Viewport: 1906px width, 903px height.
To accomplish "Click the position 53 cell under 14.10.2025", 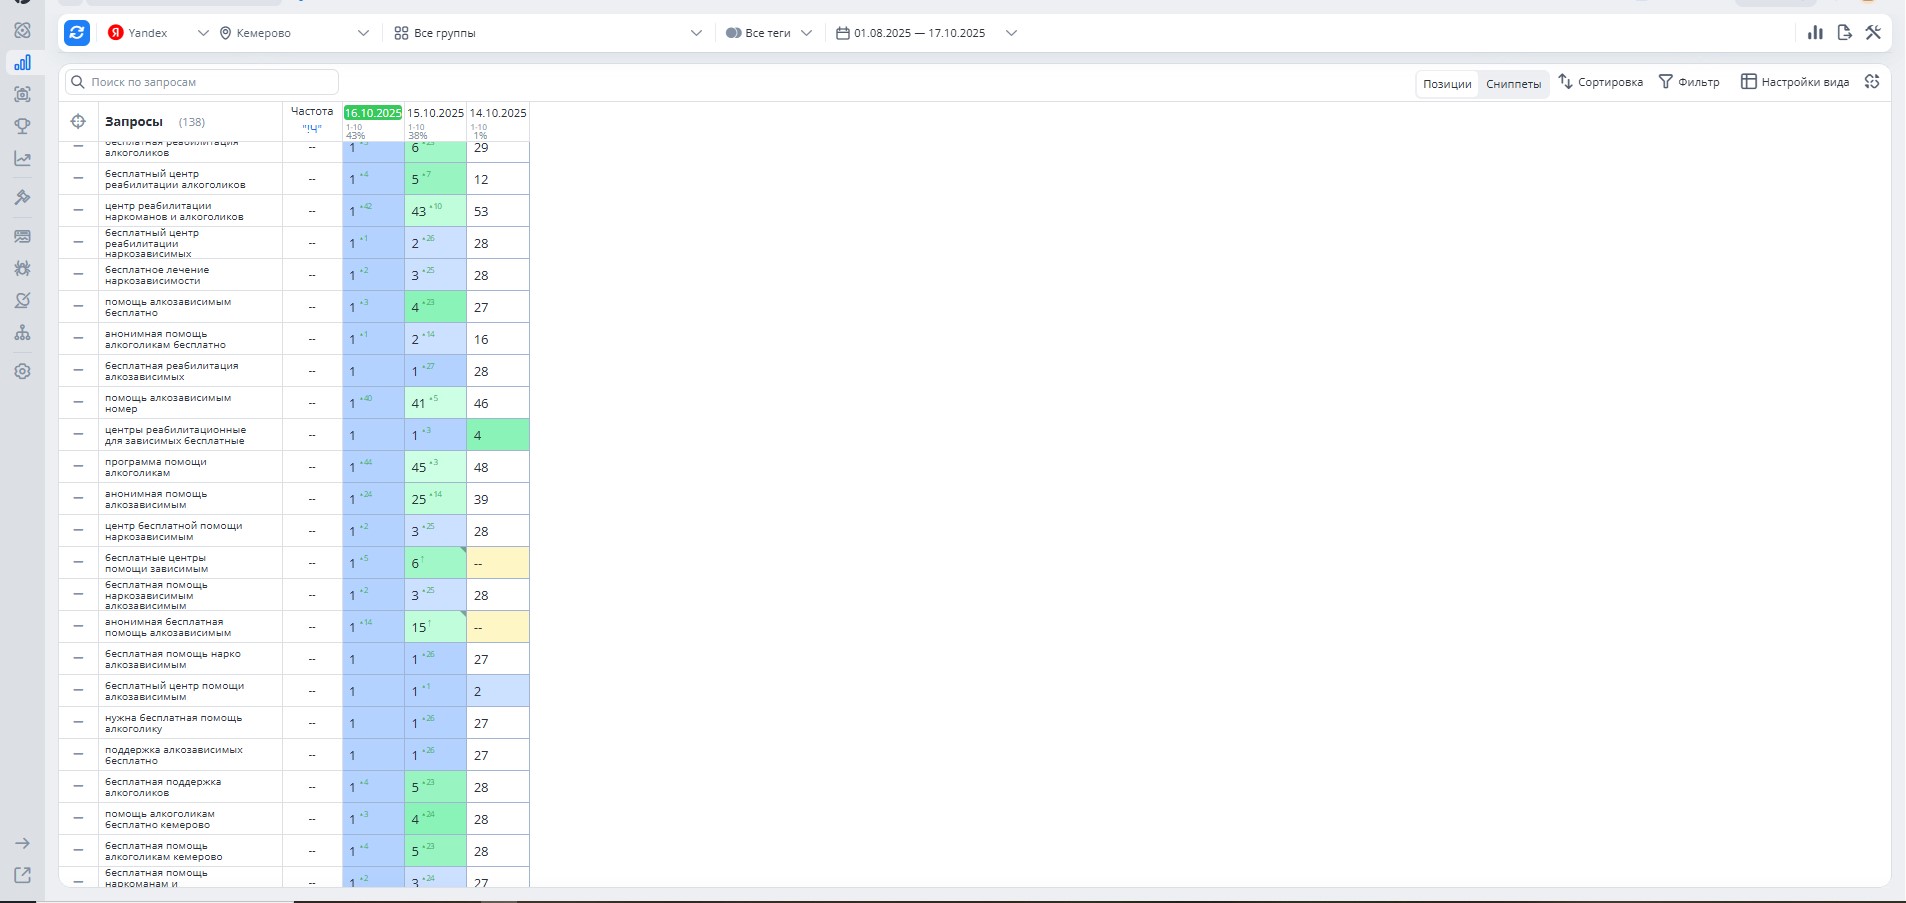I will click(x=498, y=211).
